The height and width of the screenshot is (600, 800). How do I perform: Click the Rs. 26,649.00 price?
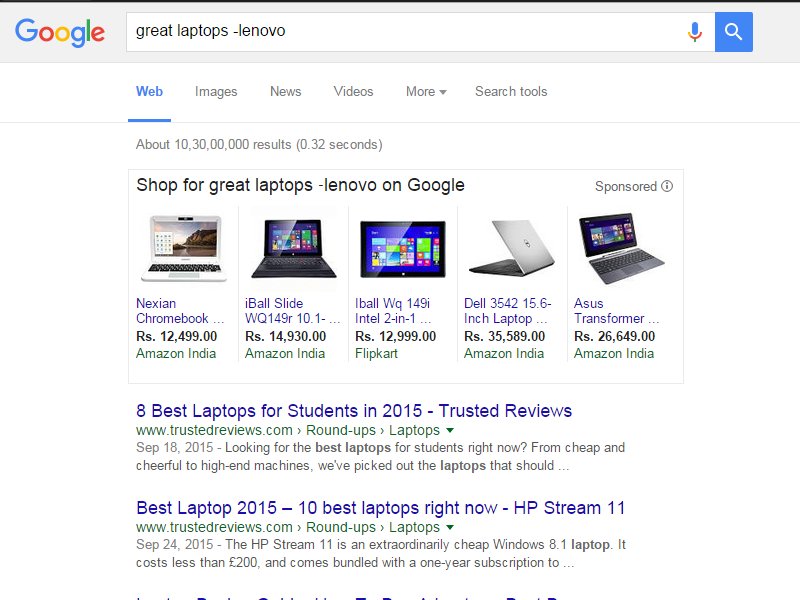click(x=614, y=336)
